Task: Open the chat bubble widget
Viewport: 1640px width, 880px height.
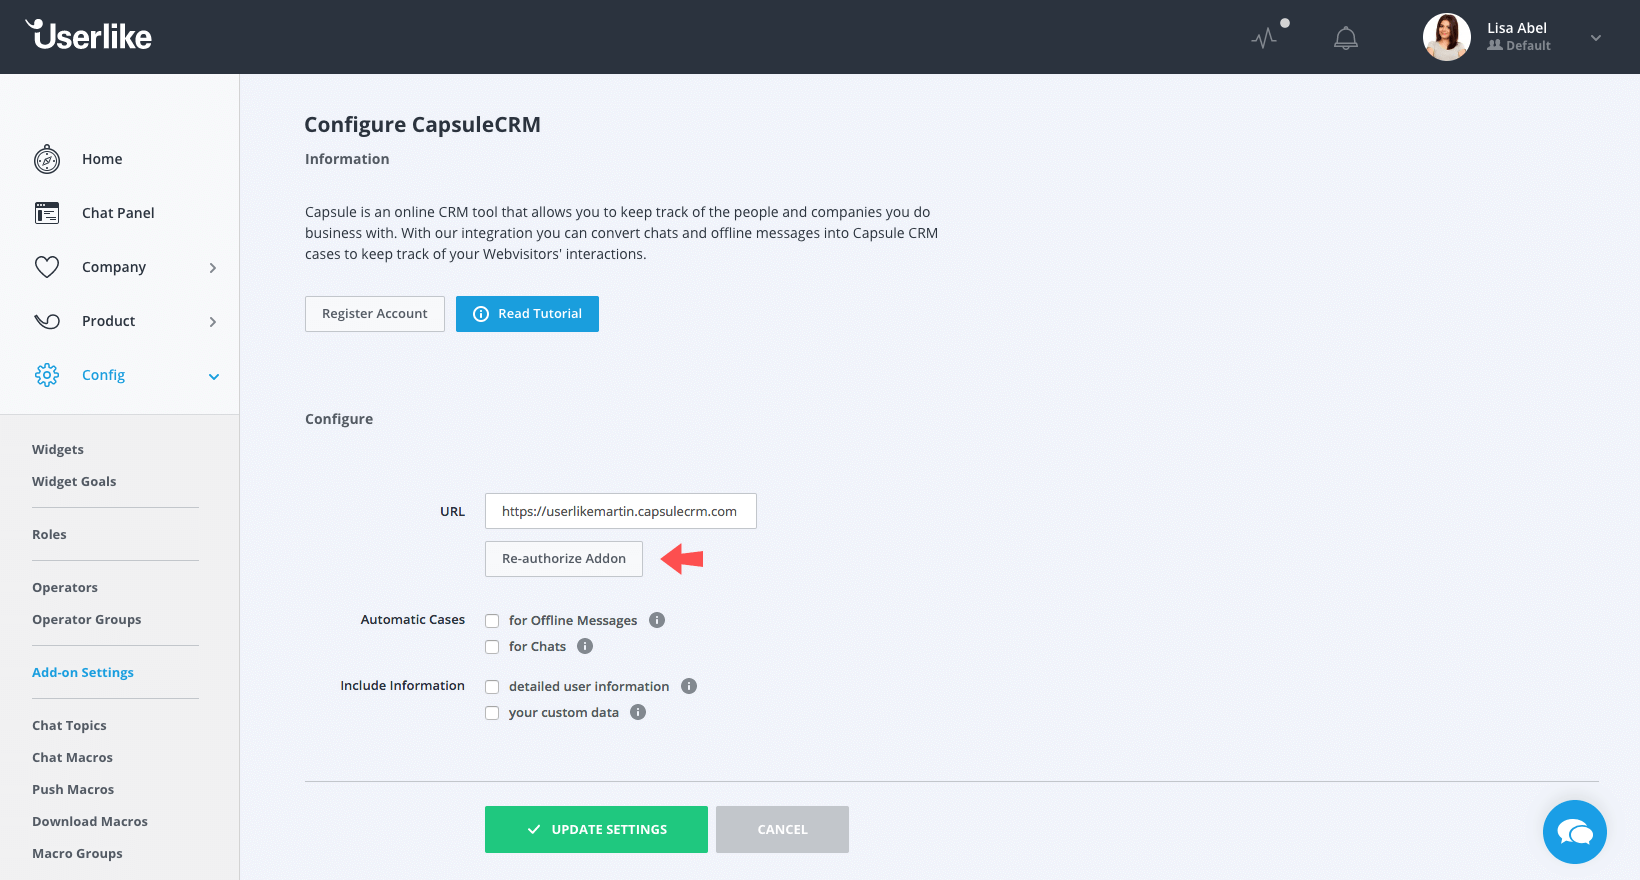Action: click(x=1575, y=832)
